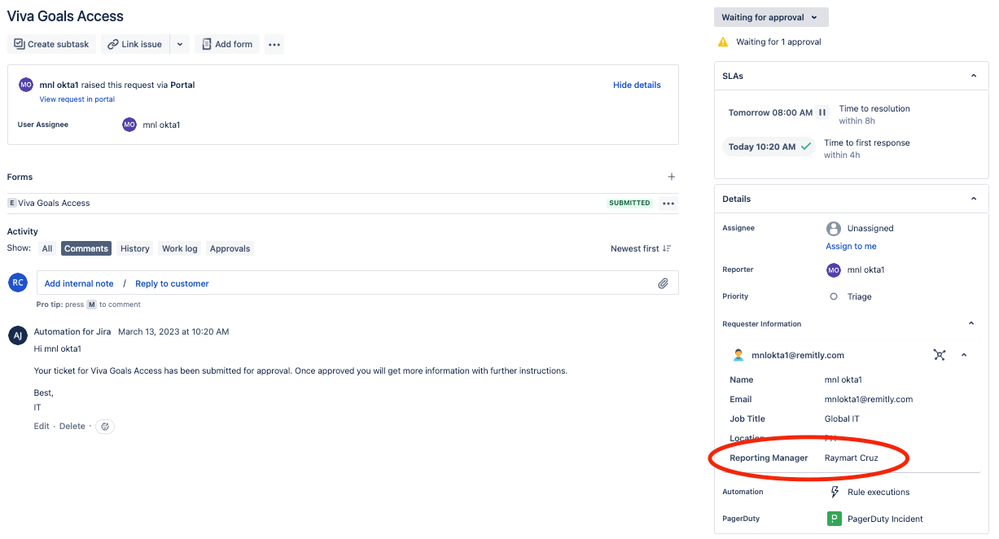Open View request in portal link

(x=77, y=99)
